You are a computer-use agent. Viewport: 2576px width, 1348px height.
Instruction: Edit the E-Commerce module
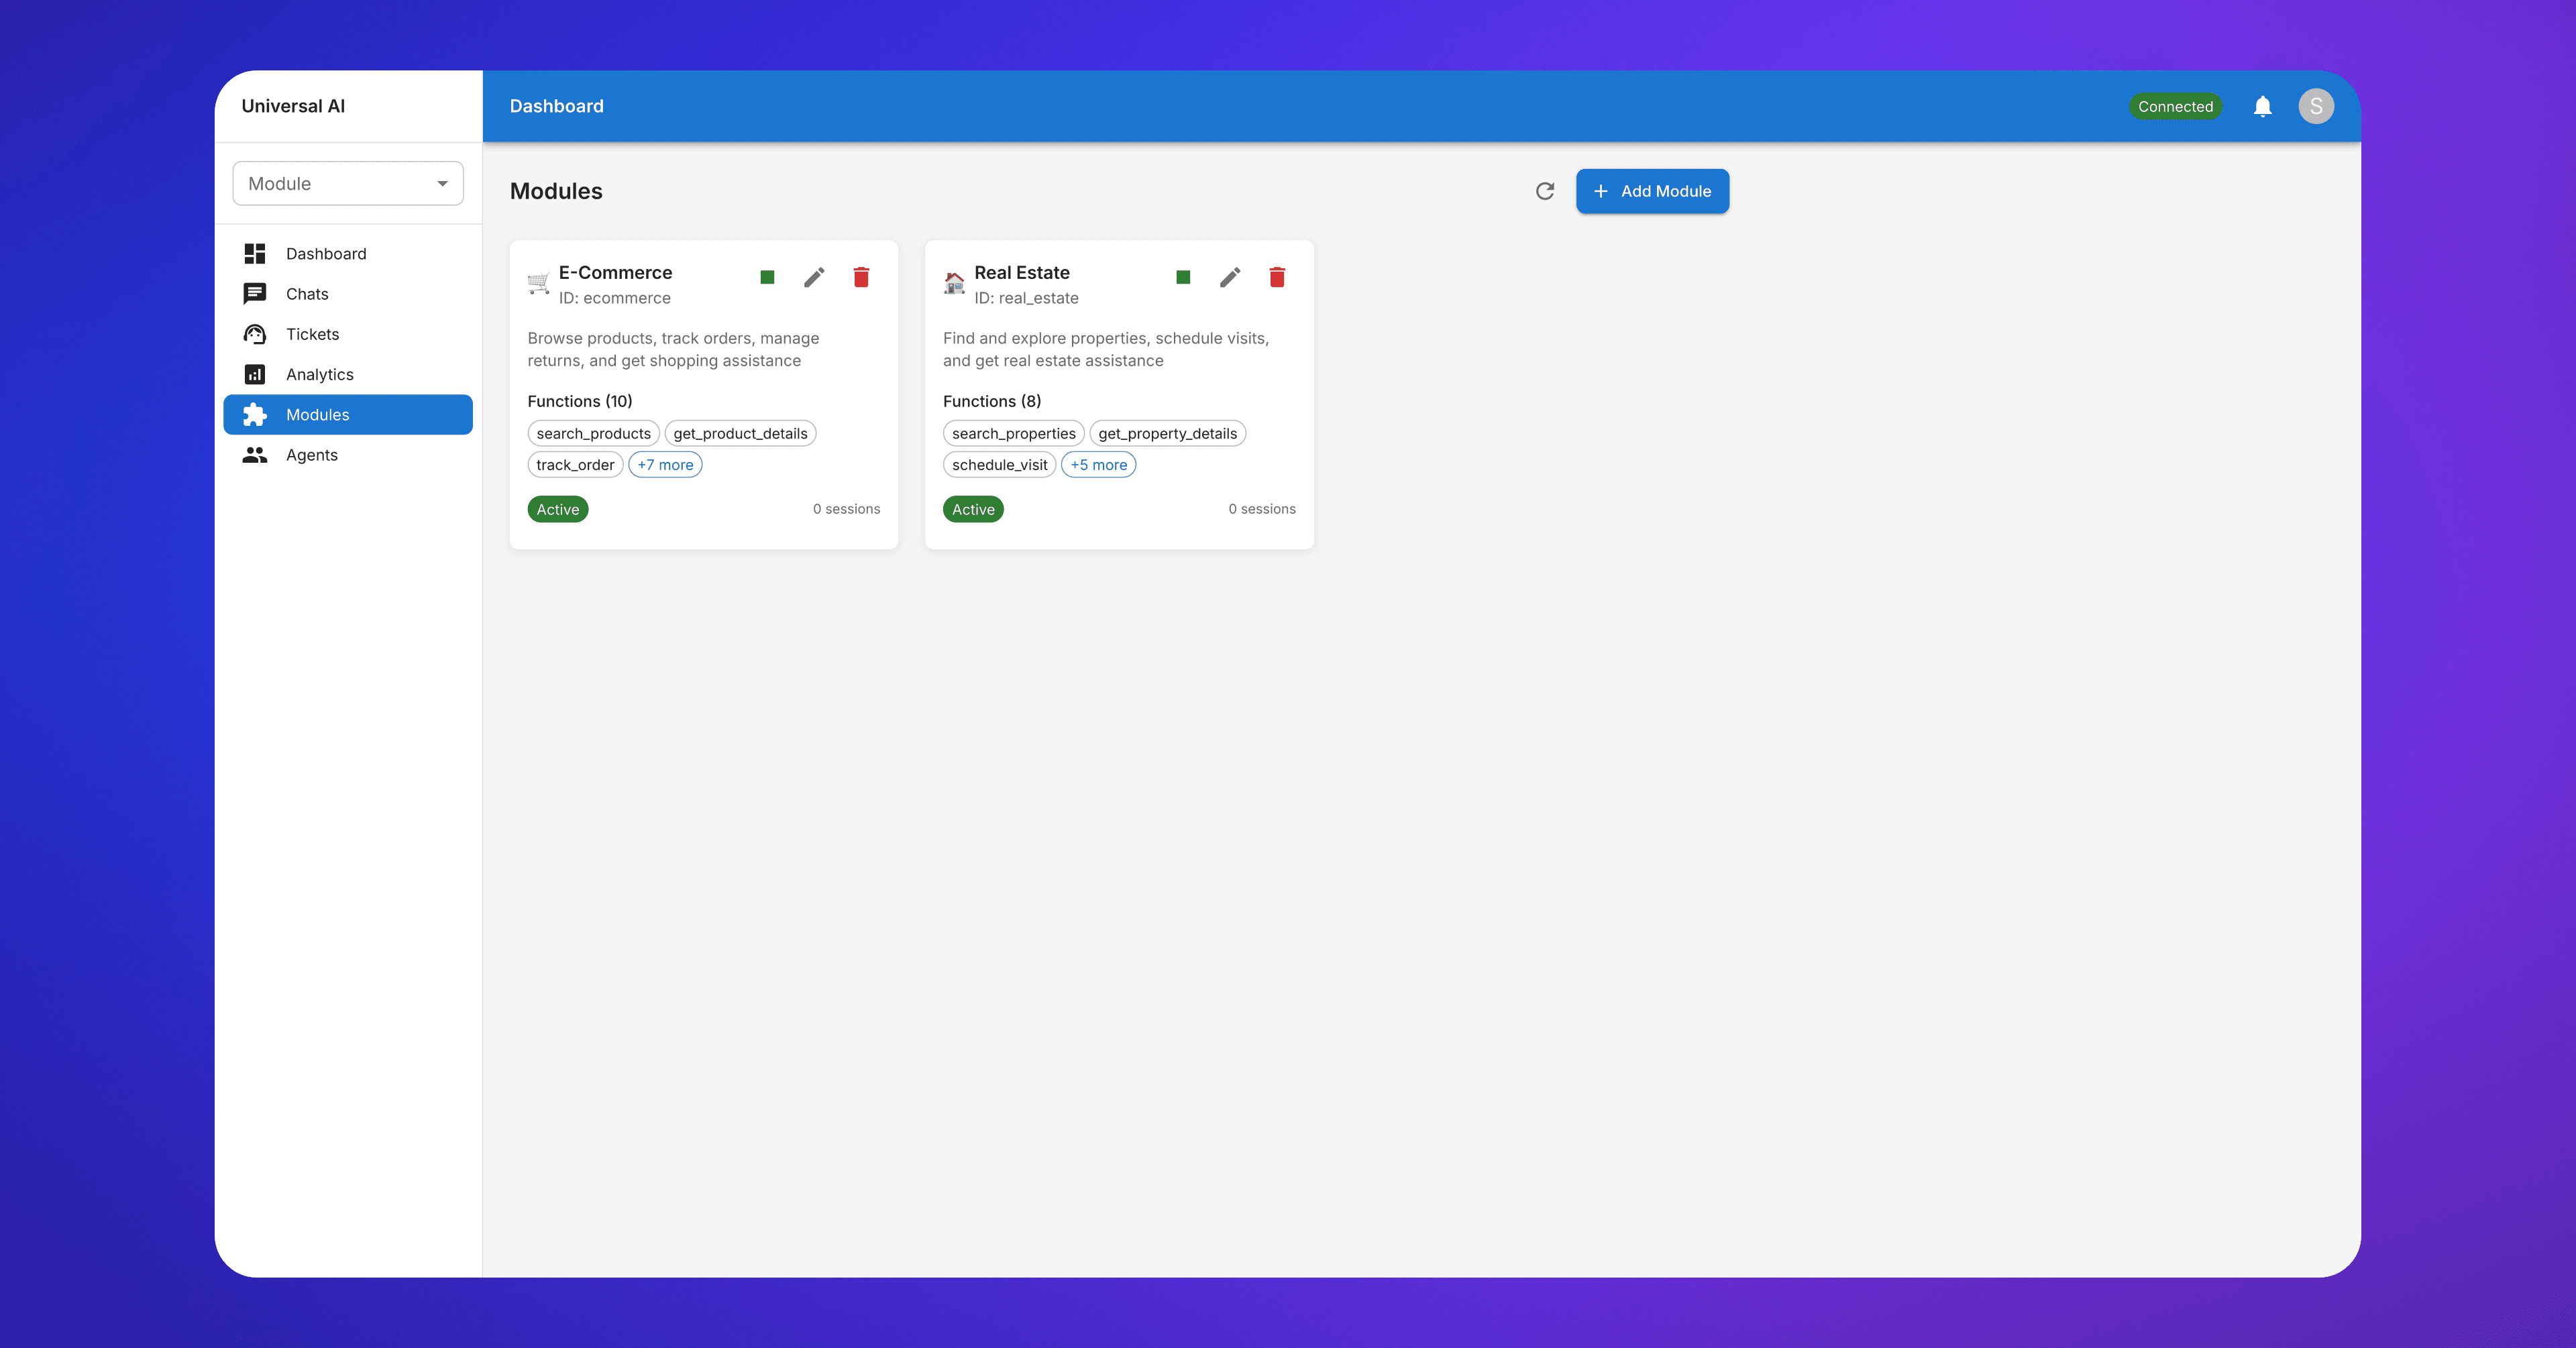(x=814, y=277)
